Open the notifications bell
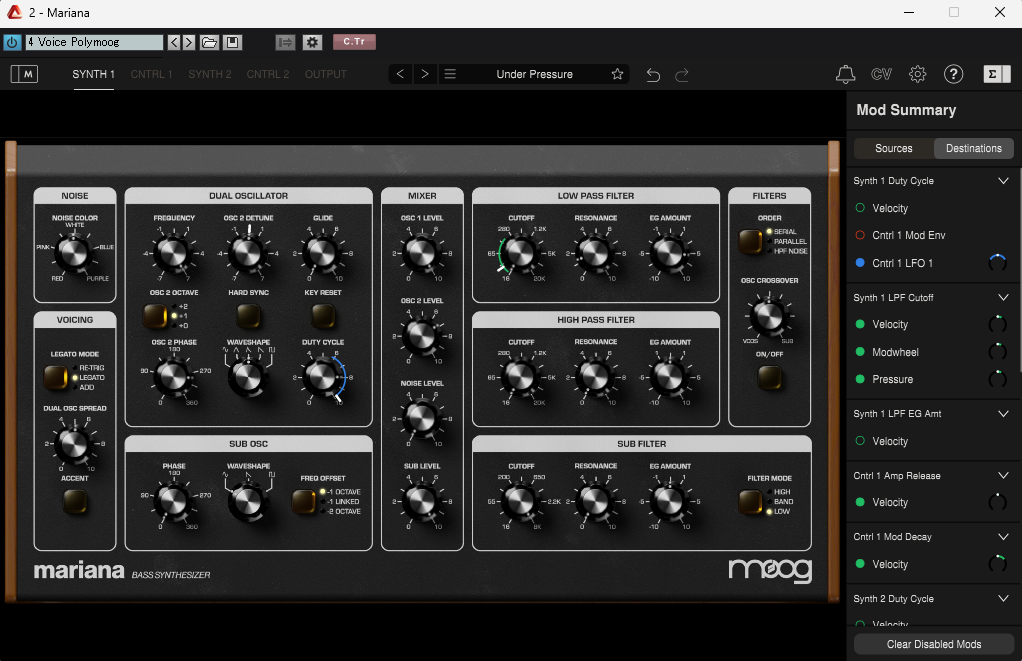 pos(845,74)
